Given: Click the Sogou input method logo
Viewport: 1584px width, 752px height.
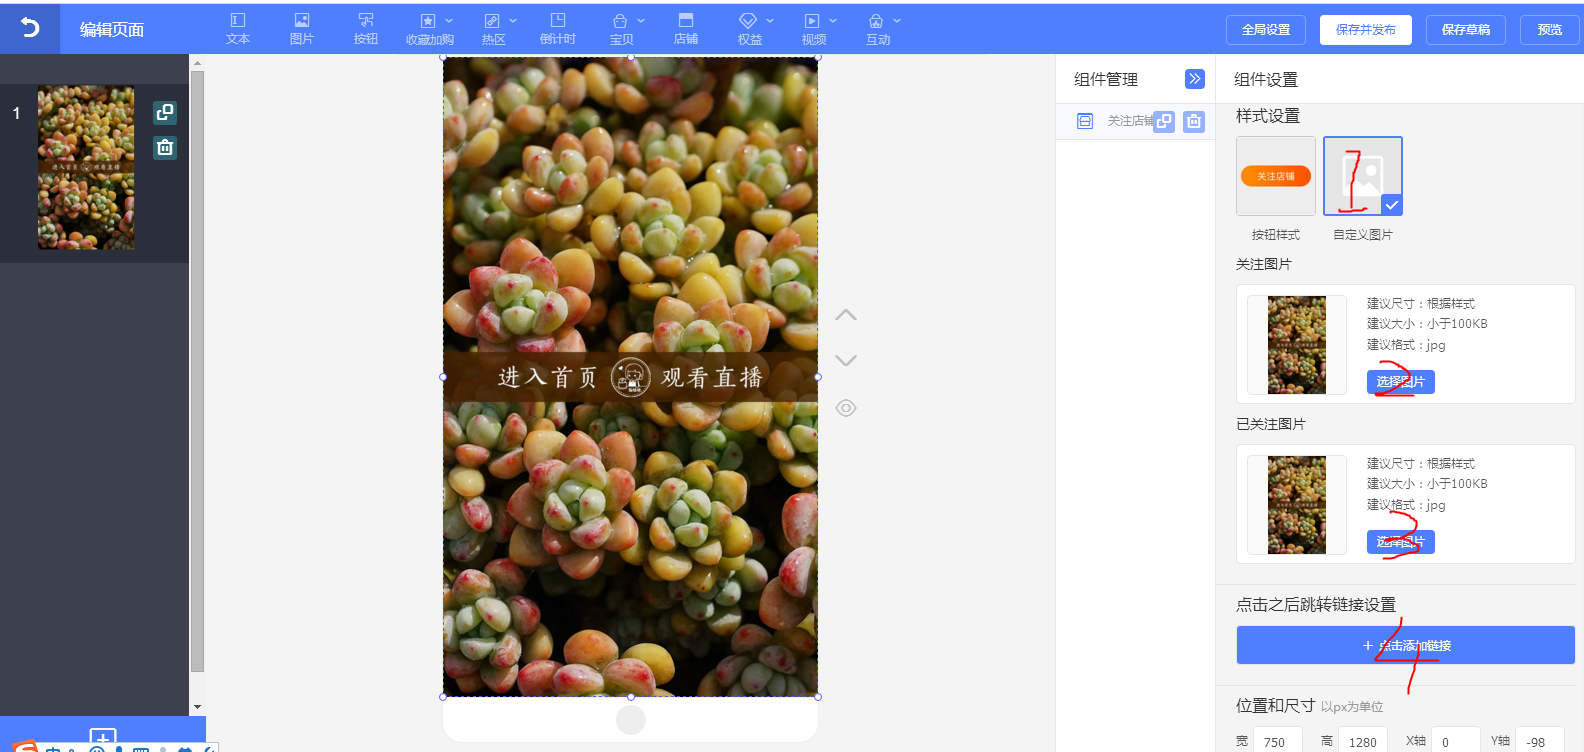Looking at the screenshot, I should click(x=26, y=746).
